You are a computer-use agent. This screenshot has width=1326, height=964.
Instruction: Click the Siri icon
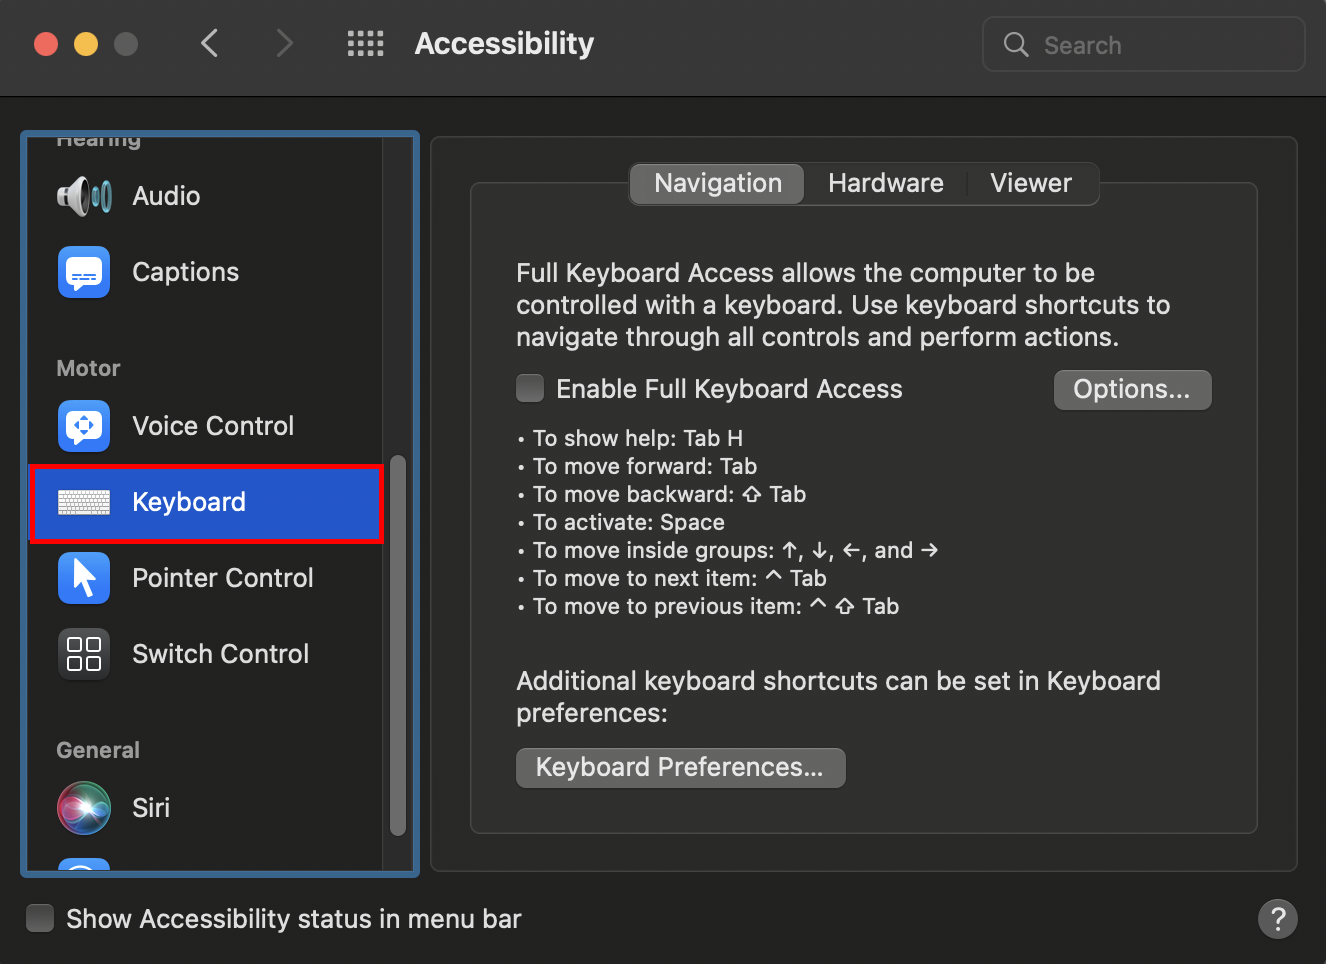click(84, 808)
